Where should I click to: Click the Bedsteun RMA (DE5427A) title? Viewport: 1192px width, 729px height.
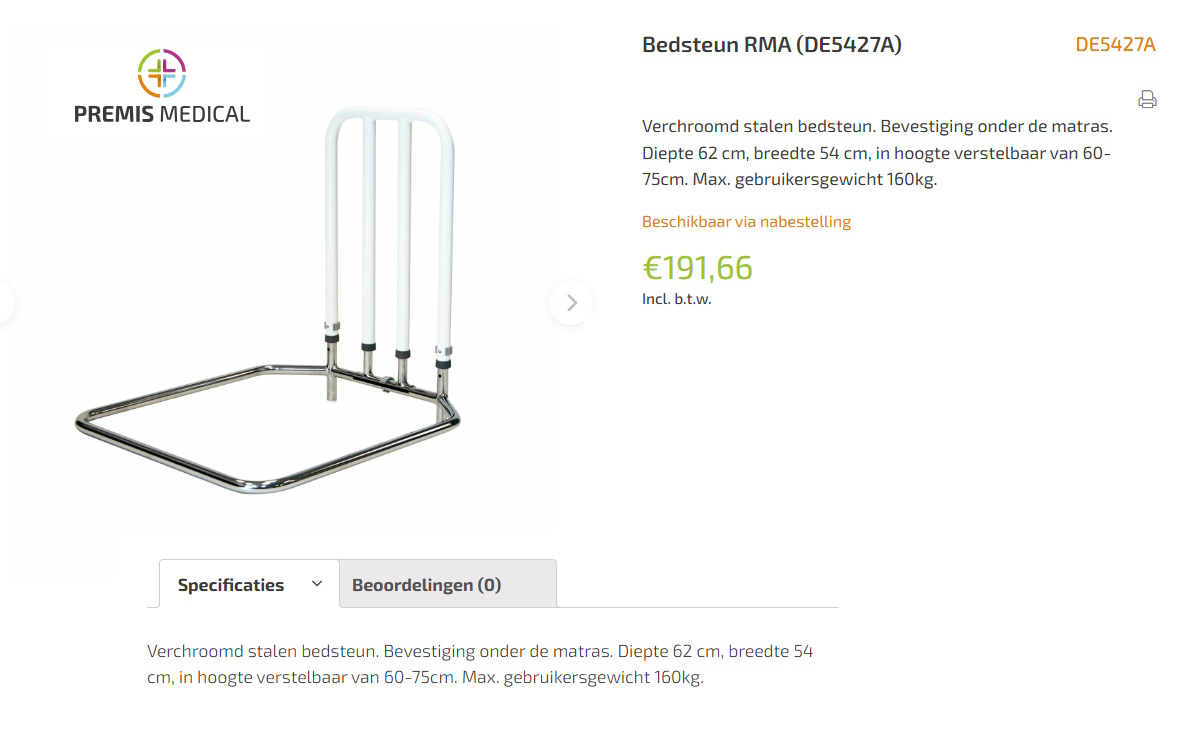[771, 44]
